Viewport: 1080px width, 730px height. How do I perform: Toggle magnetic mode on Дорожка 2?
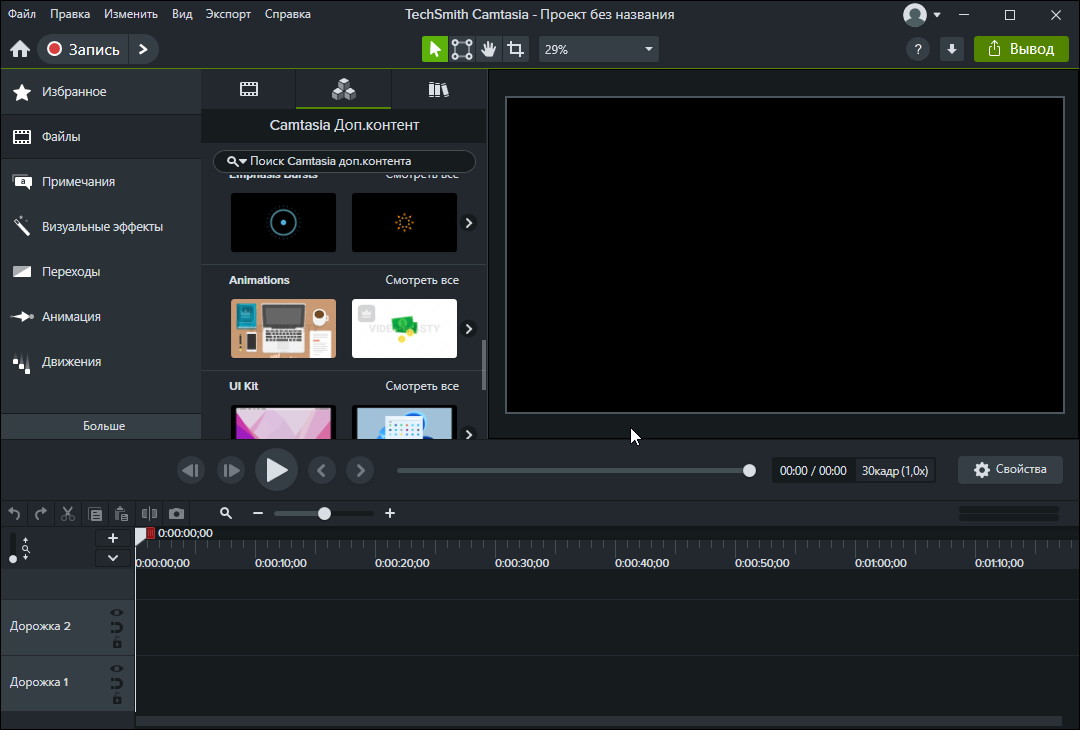[116, 627]
